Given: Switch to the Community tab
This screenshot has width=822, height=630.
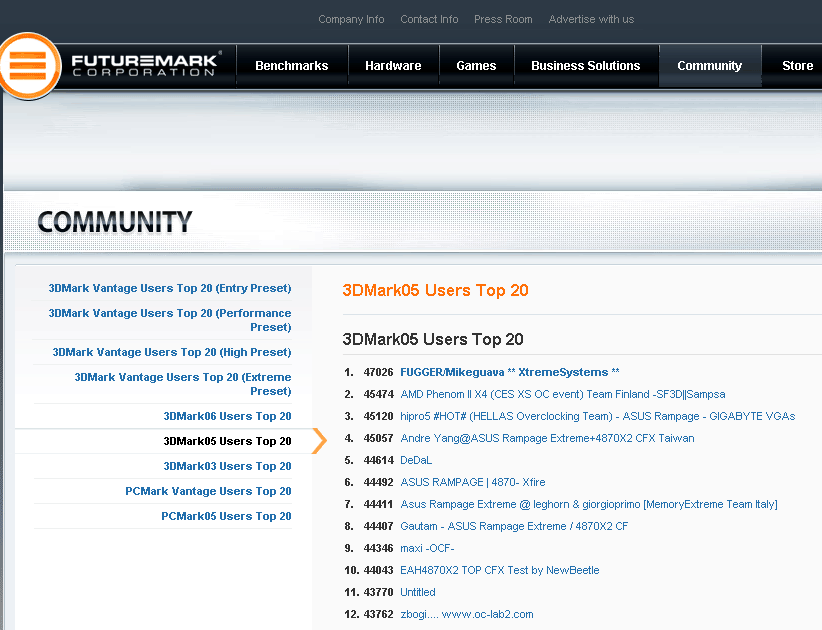Looking at the screenshot, I should [709, 66].
